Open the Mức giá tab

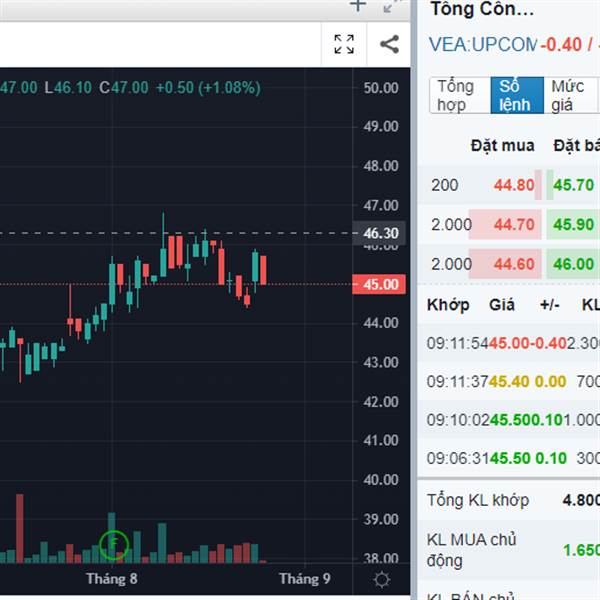569,95
